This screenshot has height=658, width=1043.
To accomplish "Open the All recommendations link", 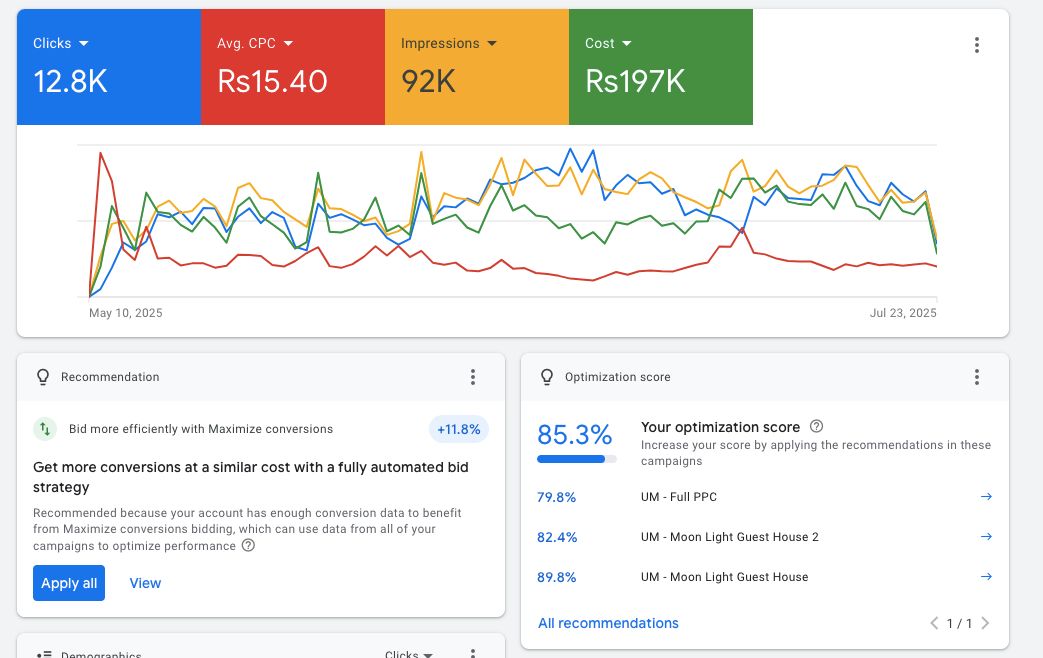I will click(x=608, y=623).
